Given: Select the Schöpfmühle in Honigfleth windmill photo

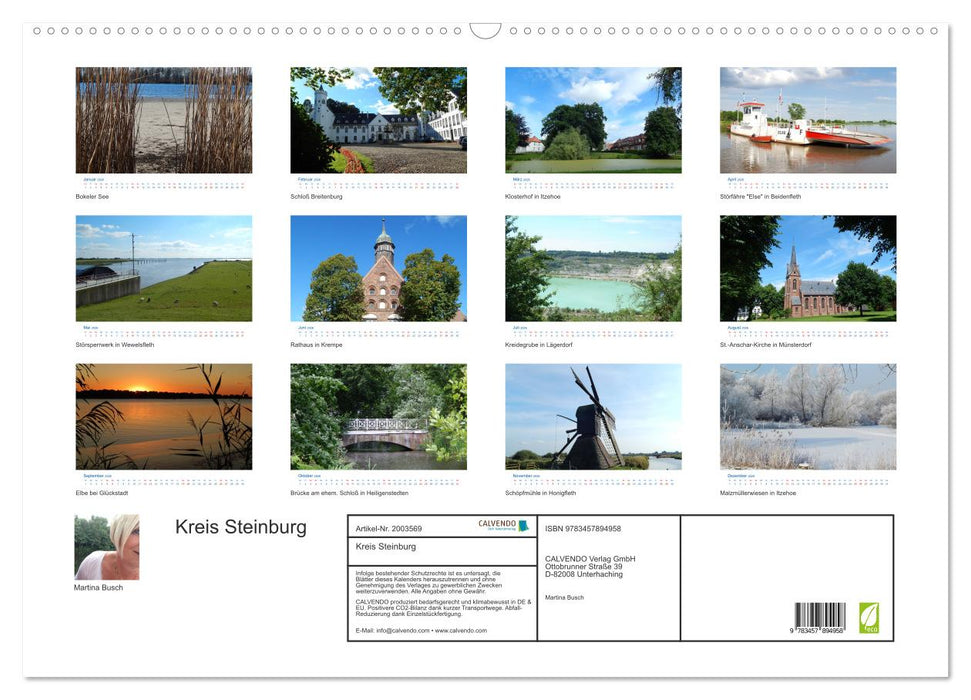Looking at the screenshot, I should (x=592, y=417).
